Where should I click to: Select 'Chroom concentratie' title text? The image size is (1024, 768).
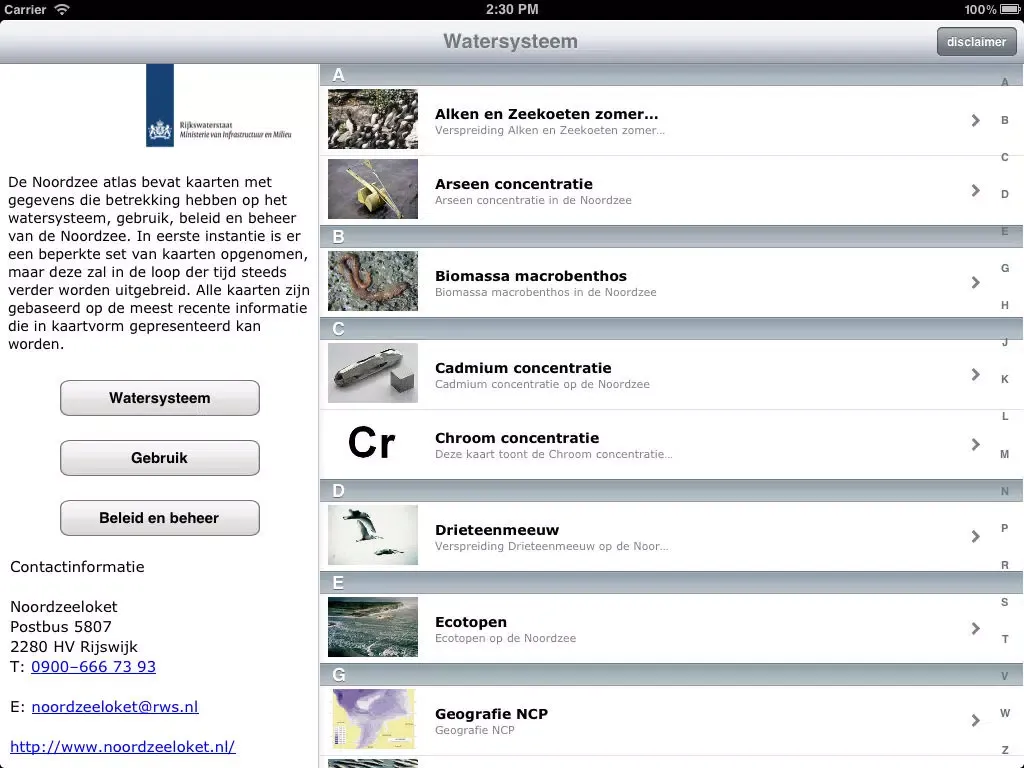(x=517, y=438)
